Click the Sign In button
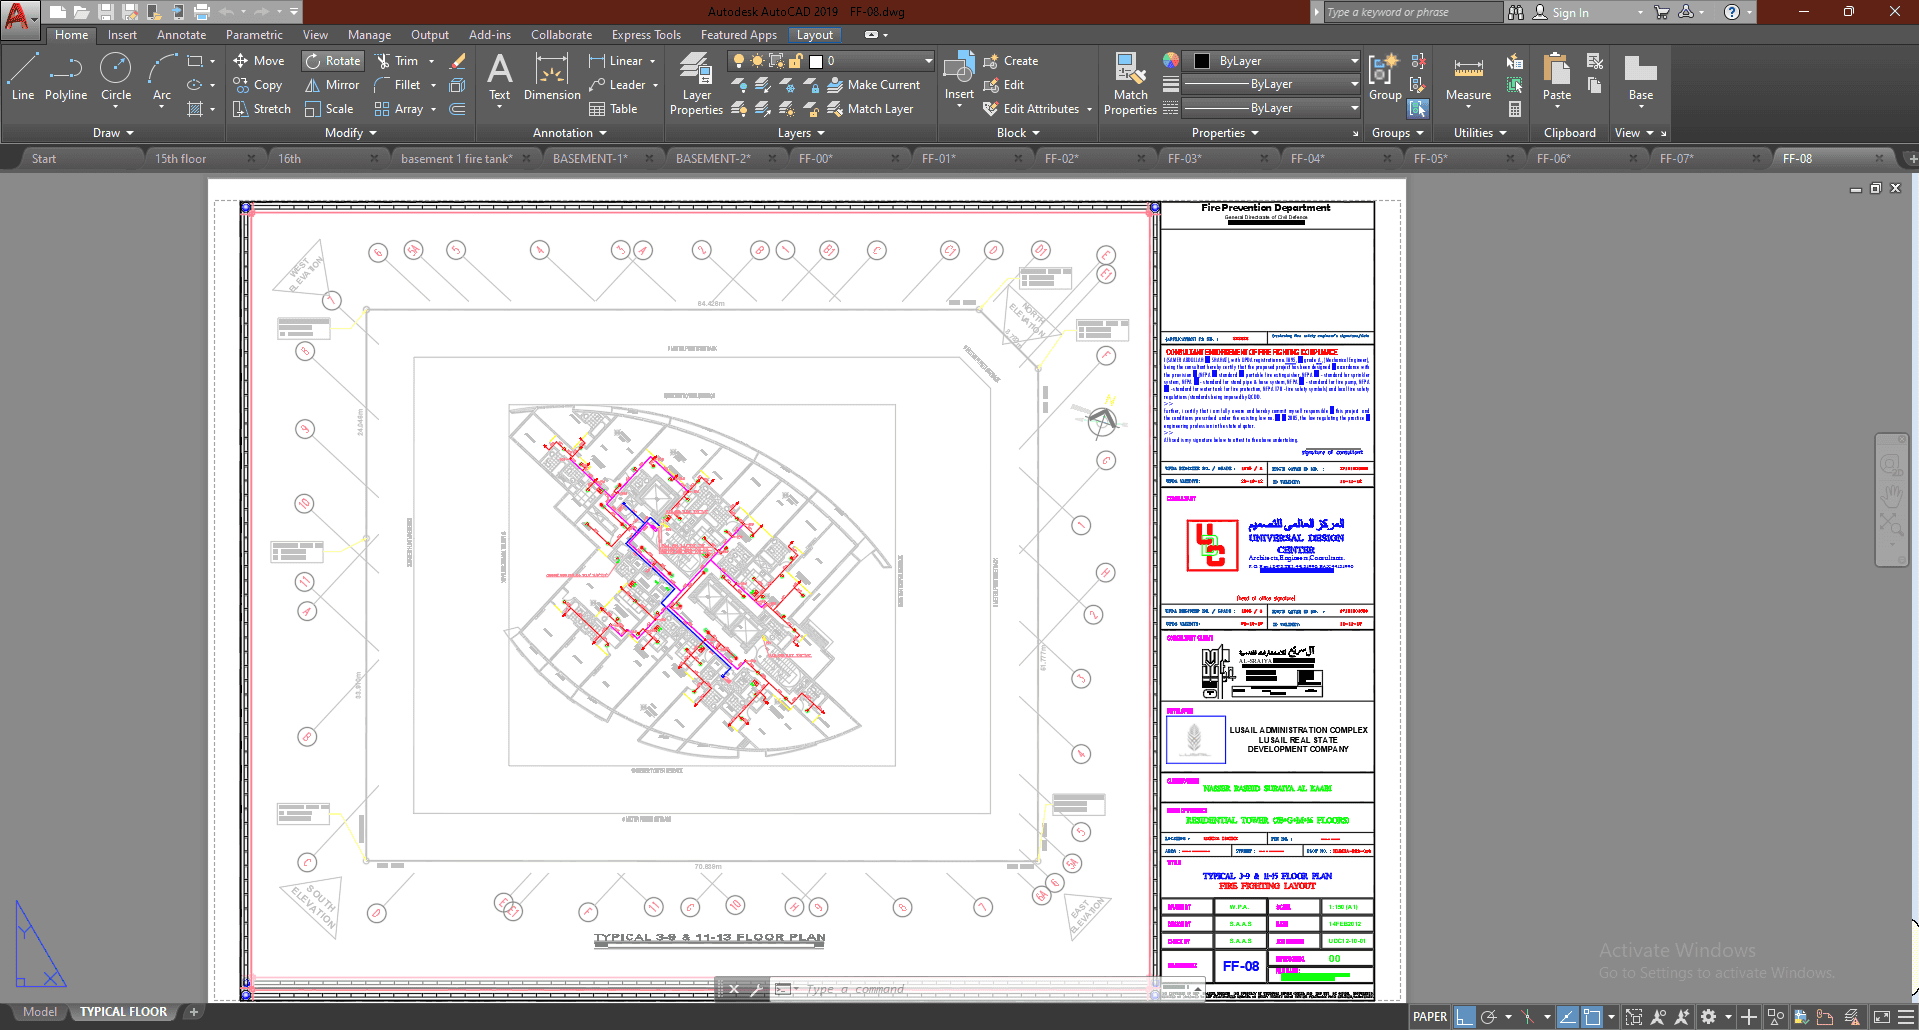This screenshot has height=1030, width=1919. (x=1570, y=13)
